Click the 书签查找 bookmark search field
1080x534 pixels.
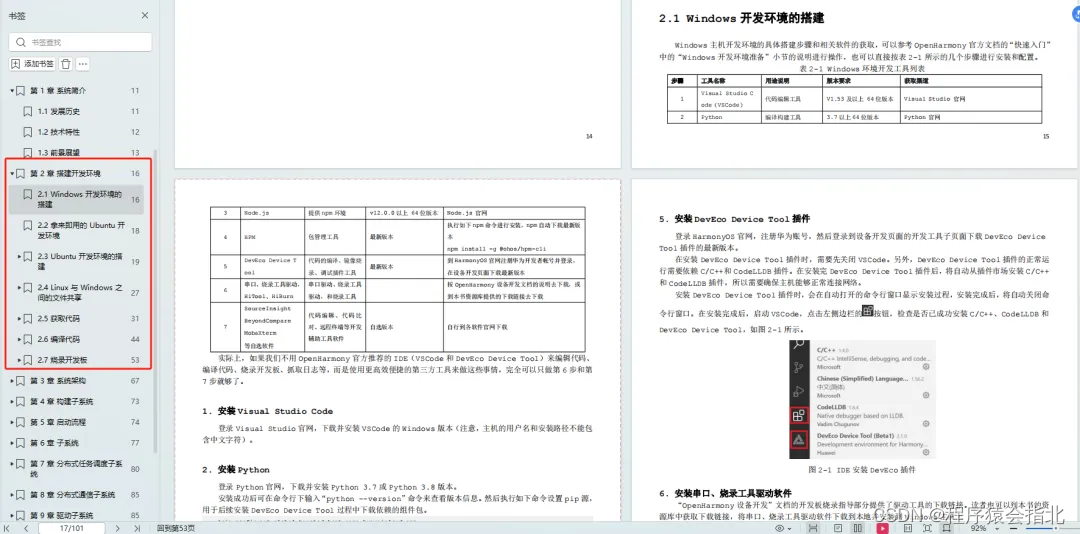(x=81, y=42)
